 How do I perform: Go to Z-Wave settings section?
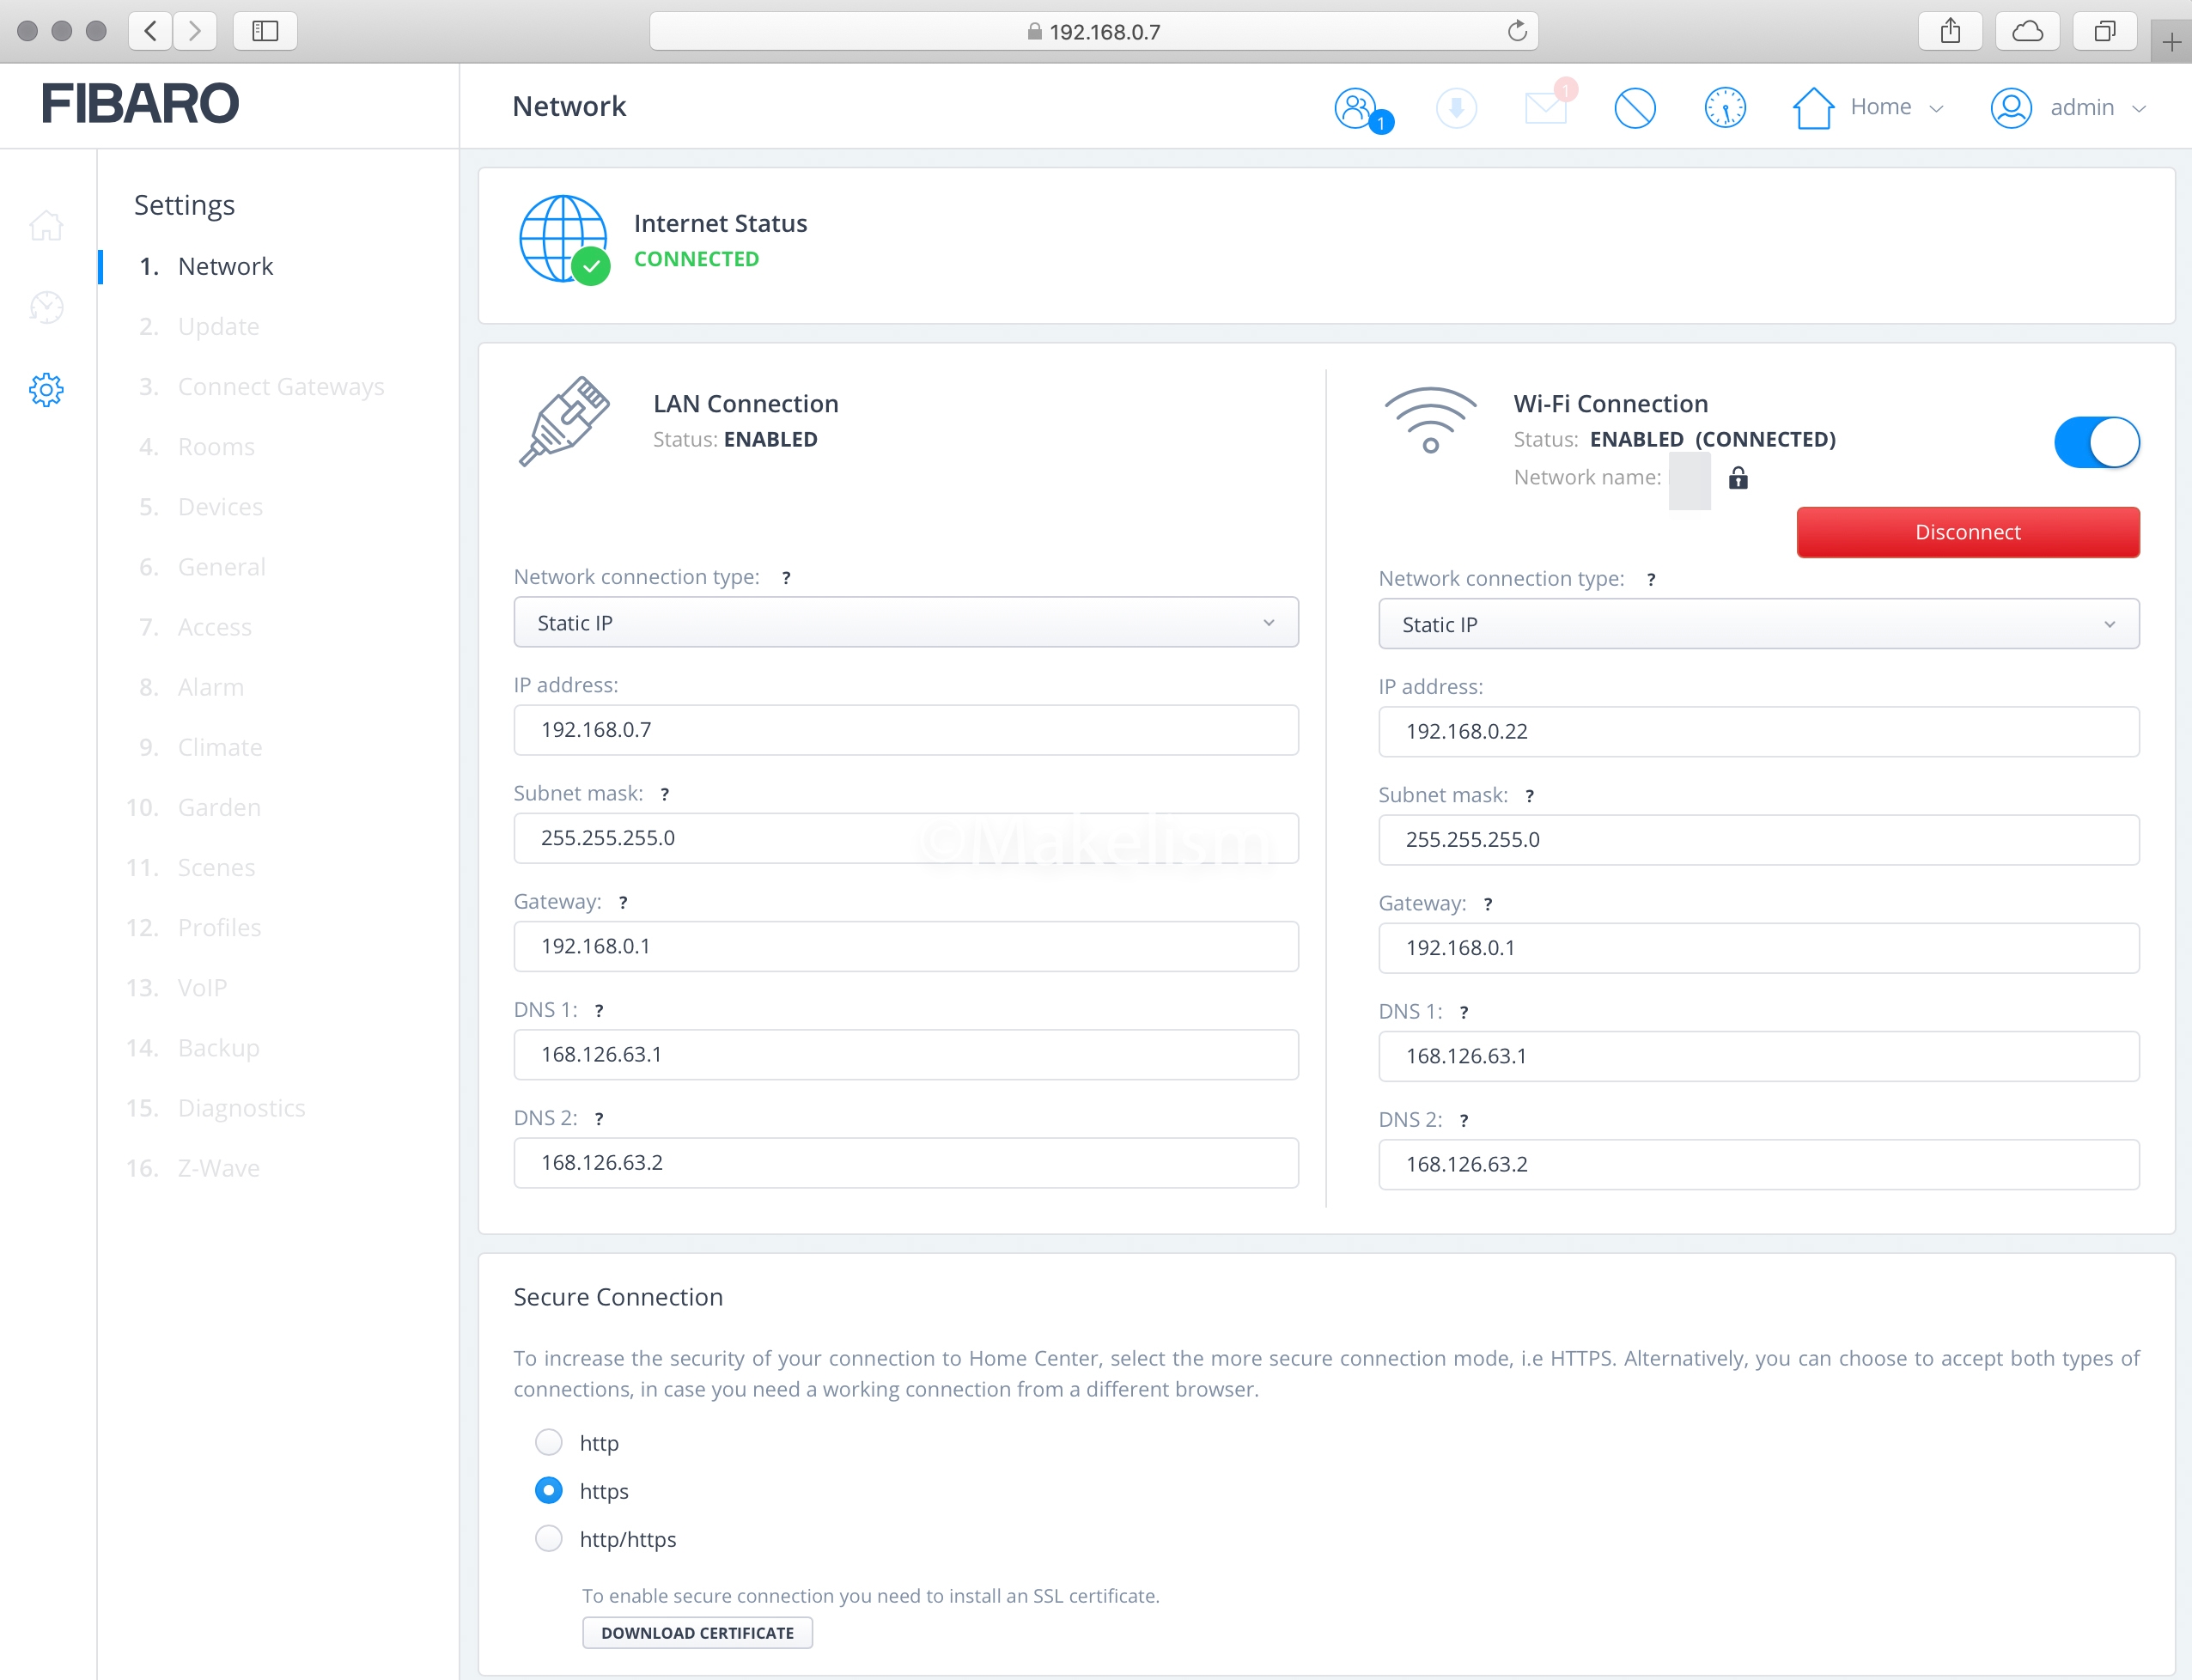[x=218, y=1168]
